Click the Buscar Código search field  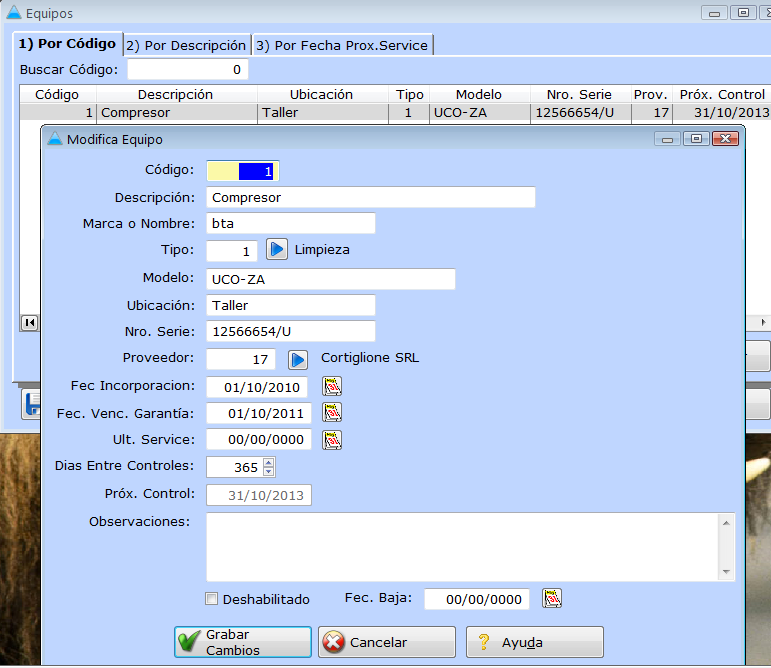187,69
